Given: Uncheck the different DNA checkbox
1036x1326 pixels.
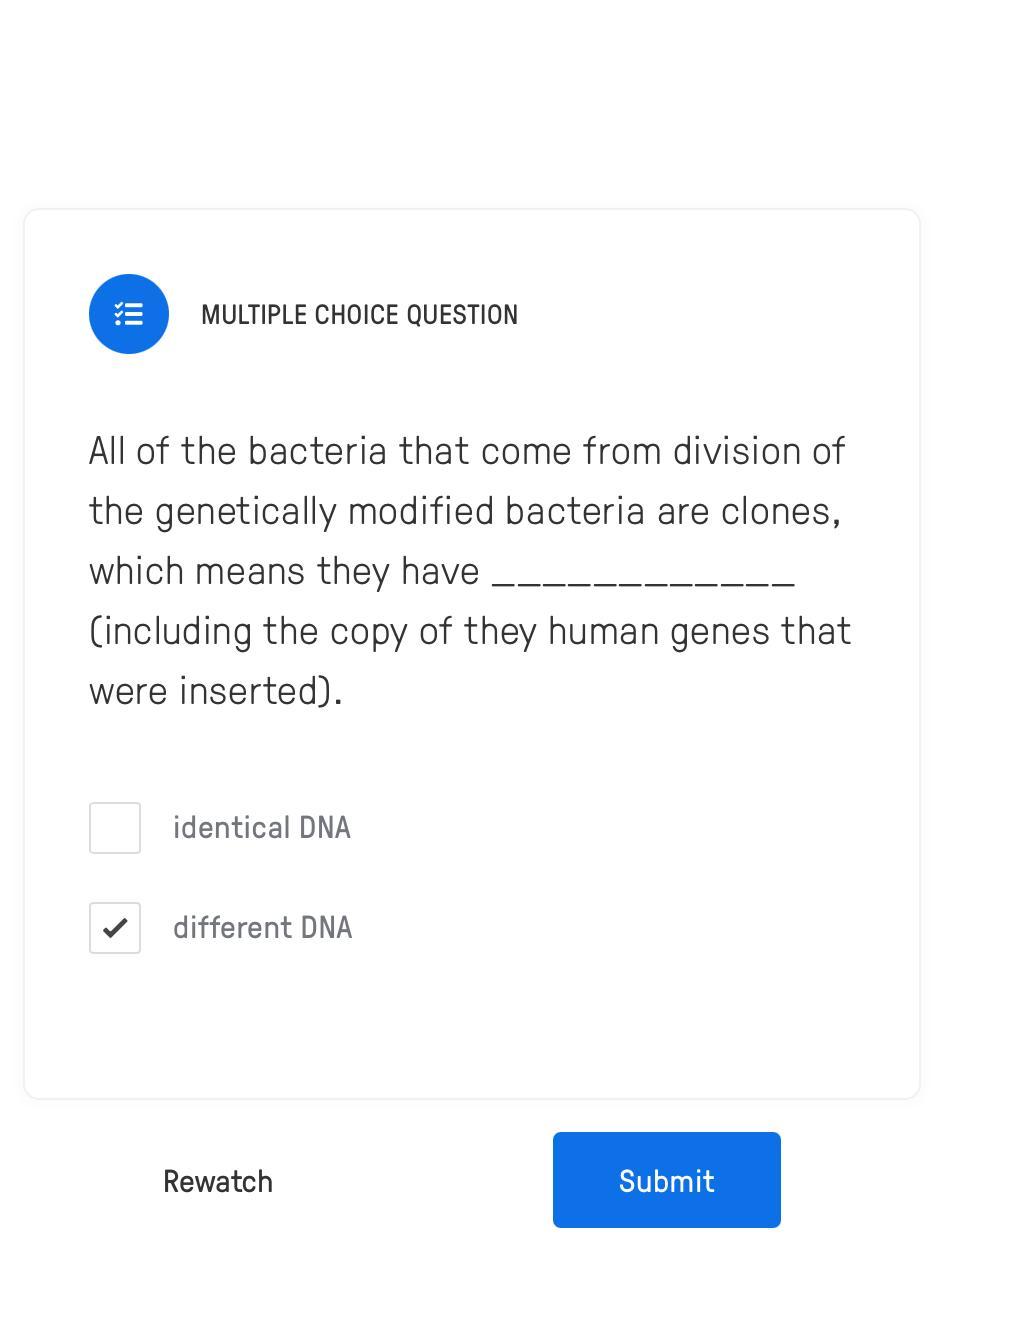Looking at the screenshot, I should 115,928.
